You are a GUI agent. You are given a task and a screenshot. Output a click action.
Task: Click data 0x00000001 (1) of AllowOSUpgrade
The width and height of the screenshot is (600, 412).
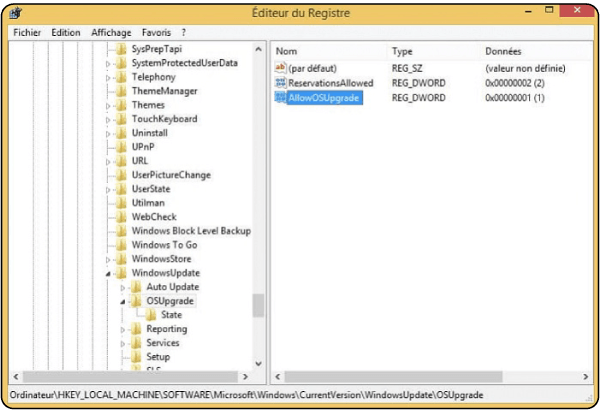(x=515, y=98)
